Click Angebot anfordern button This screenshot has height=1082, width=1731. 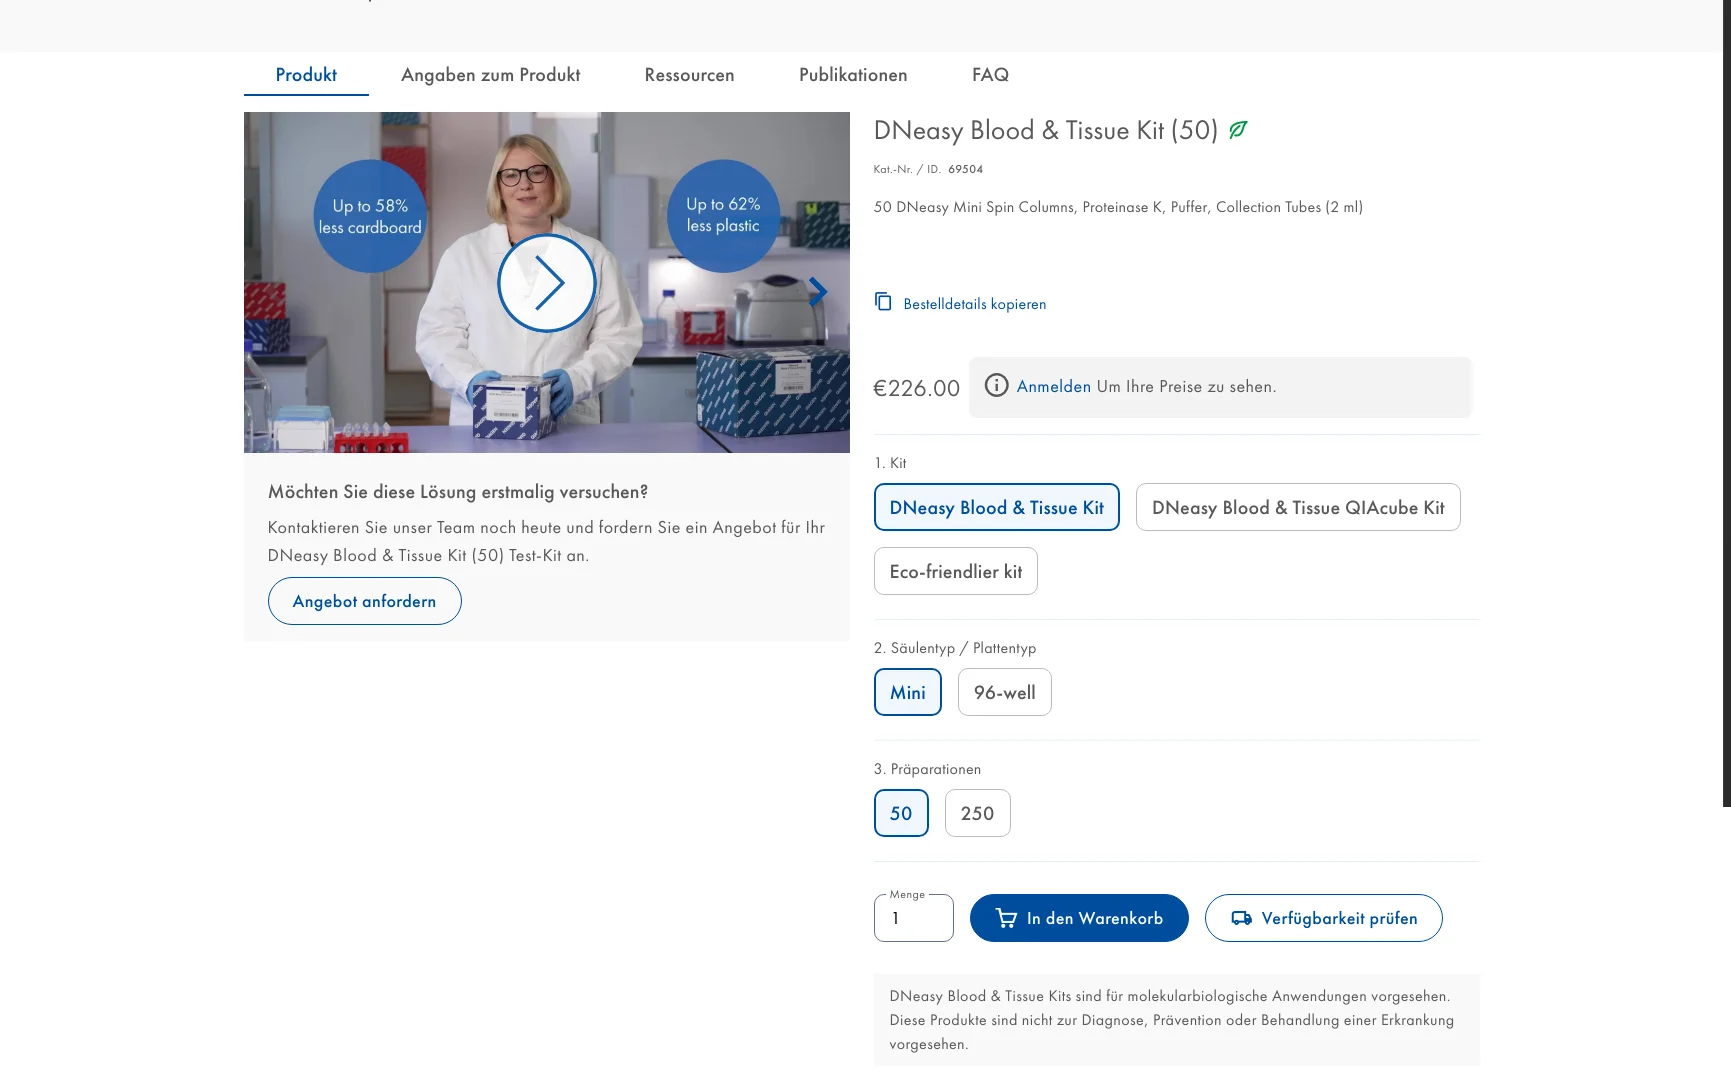[365, 601]
